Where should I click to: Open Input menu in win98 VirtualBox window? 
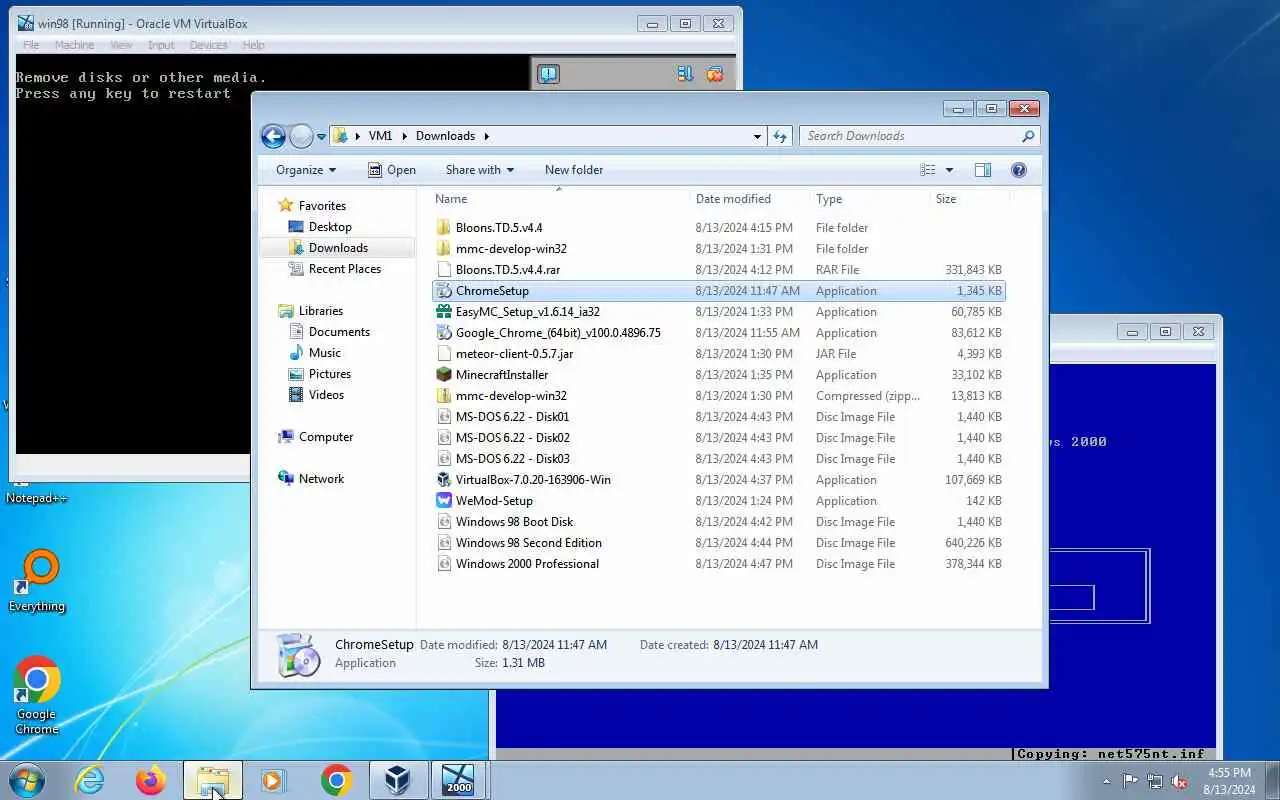coord(161,45)
